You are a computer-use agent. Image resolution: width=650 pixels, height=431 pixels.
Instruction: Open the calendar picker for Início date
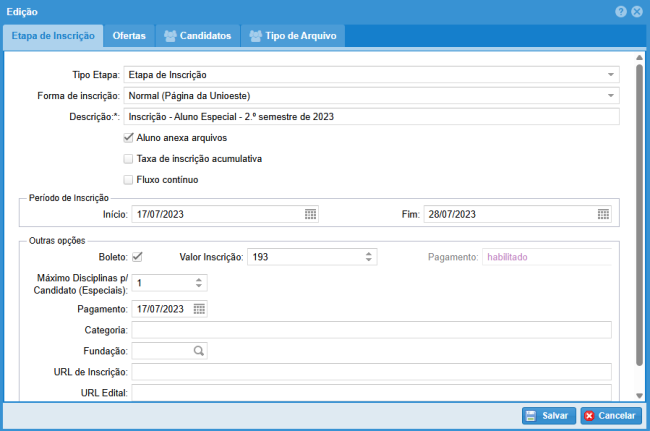tap(310, 214)
